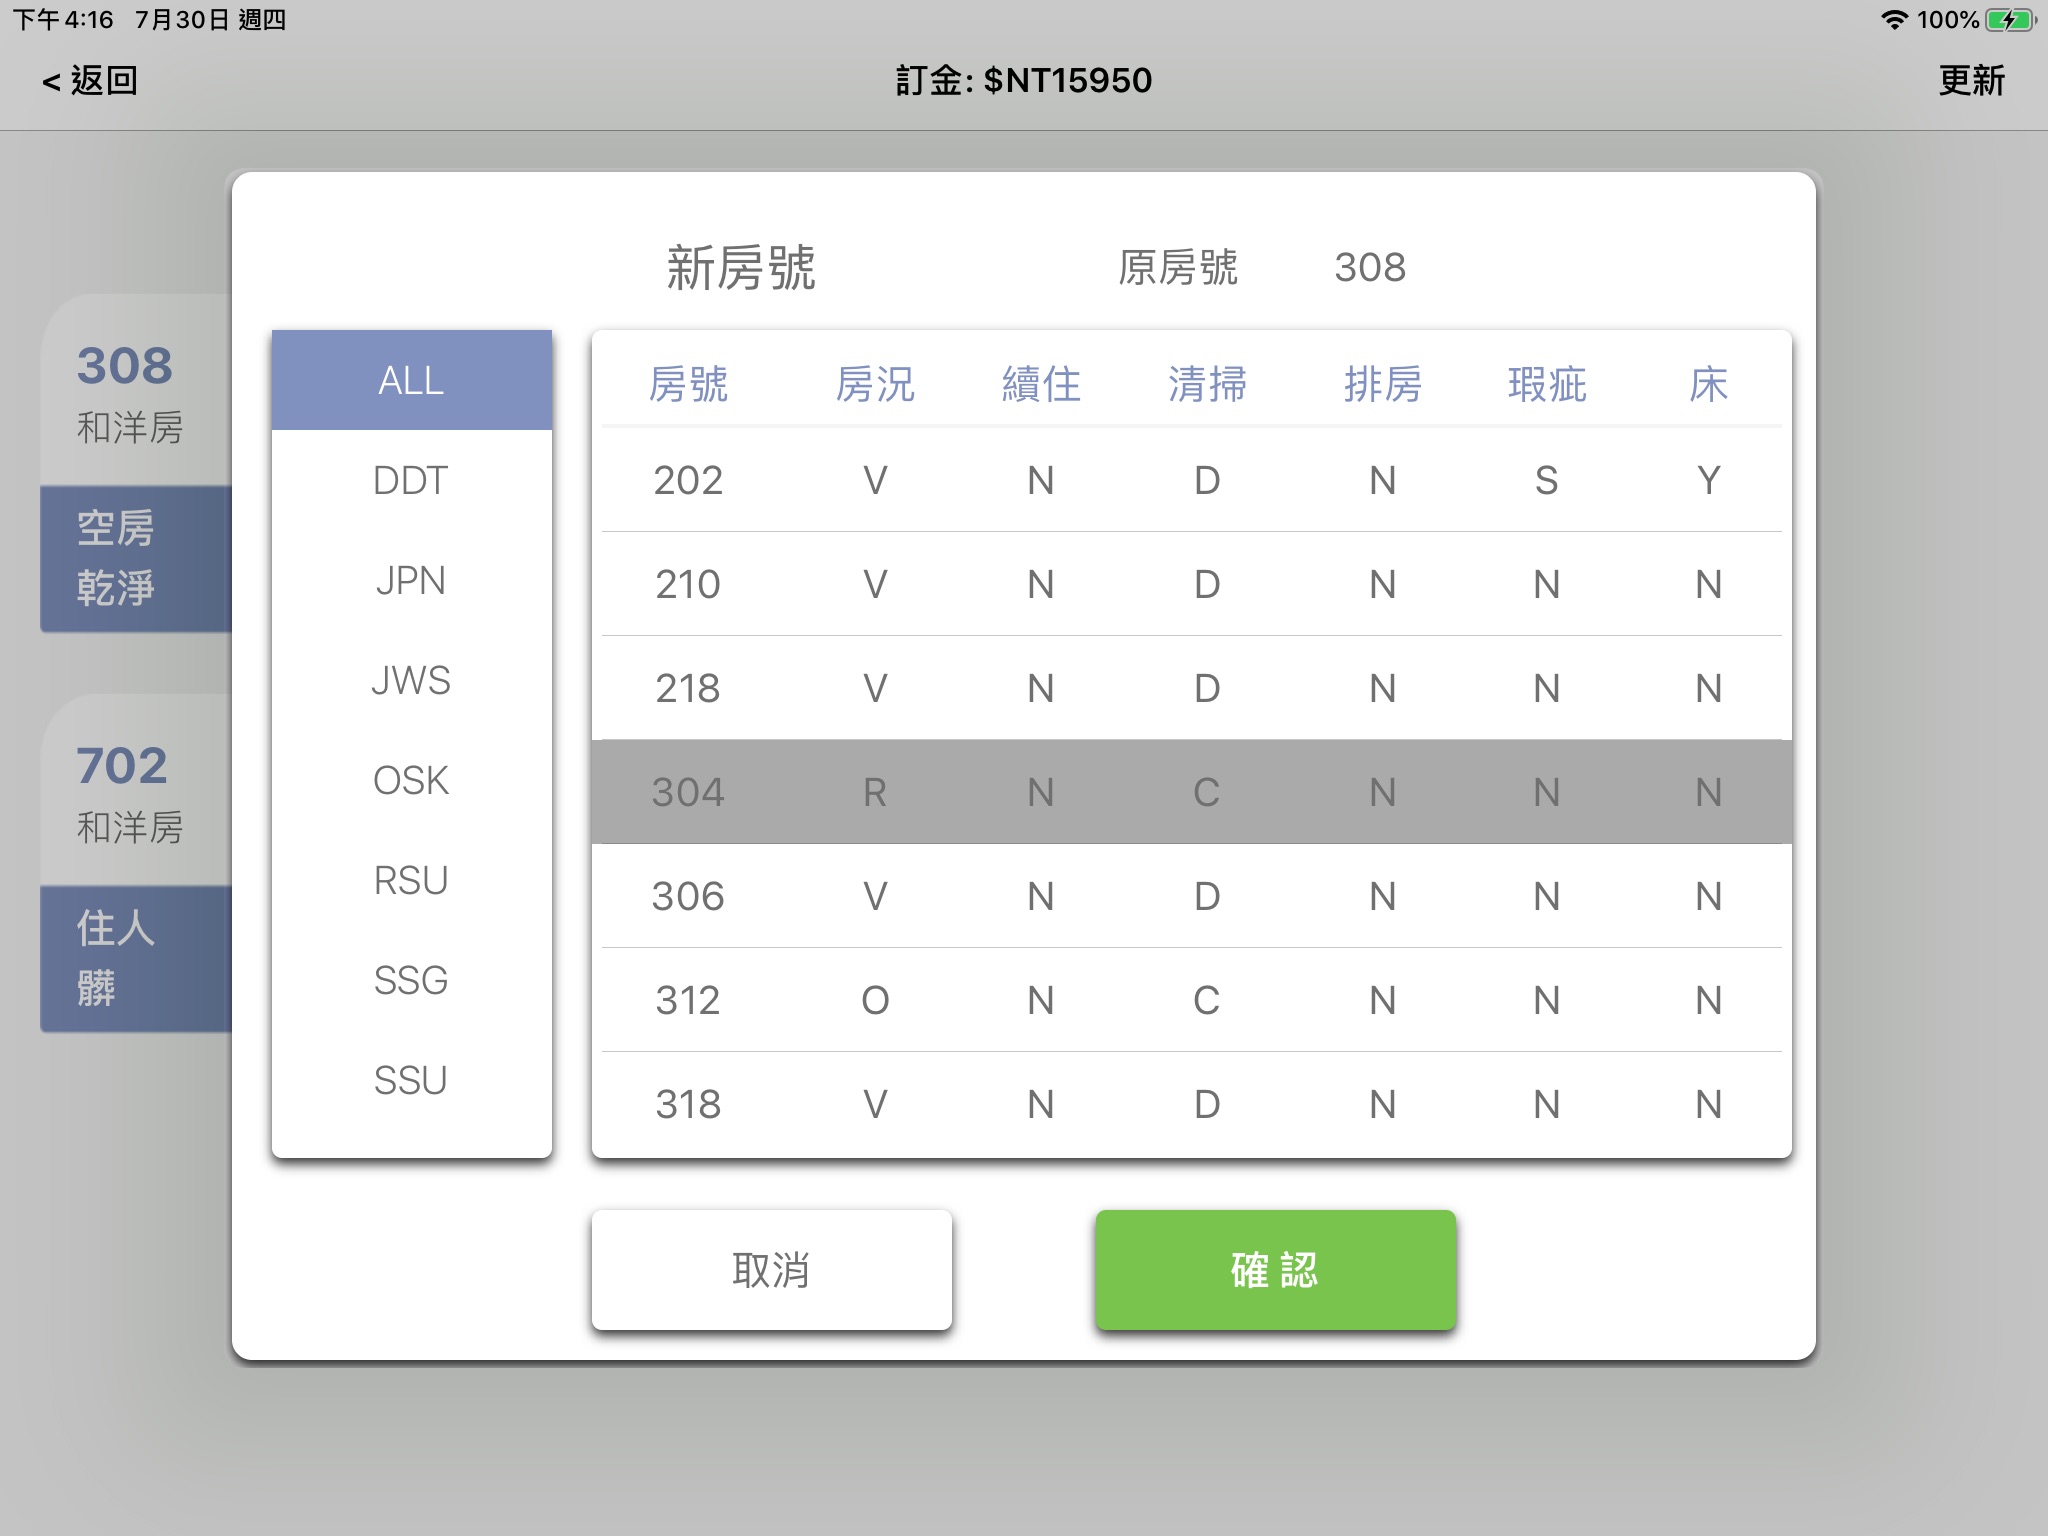Choose room 210 in the list

[x=1192, y=584]
